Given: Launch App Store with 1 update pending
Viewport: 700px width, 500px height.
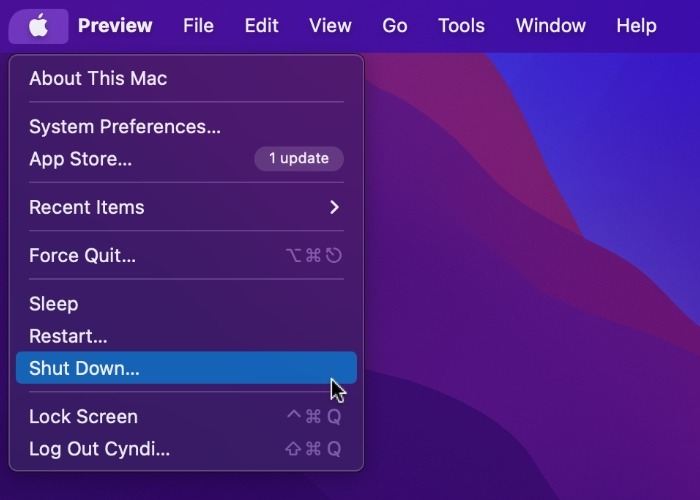Looking at the screenshot, I should click(80, 159).
